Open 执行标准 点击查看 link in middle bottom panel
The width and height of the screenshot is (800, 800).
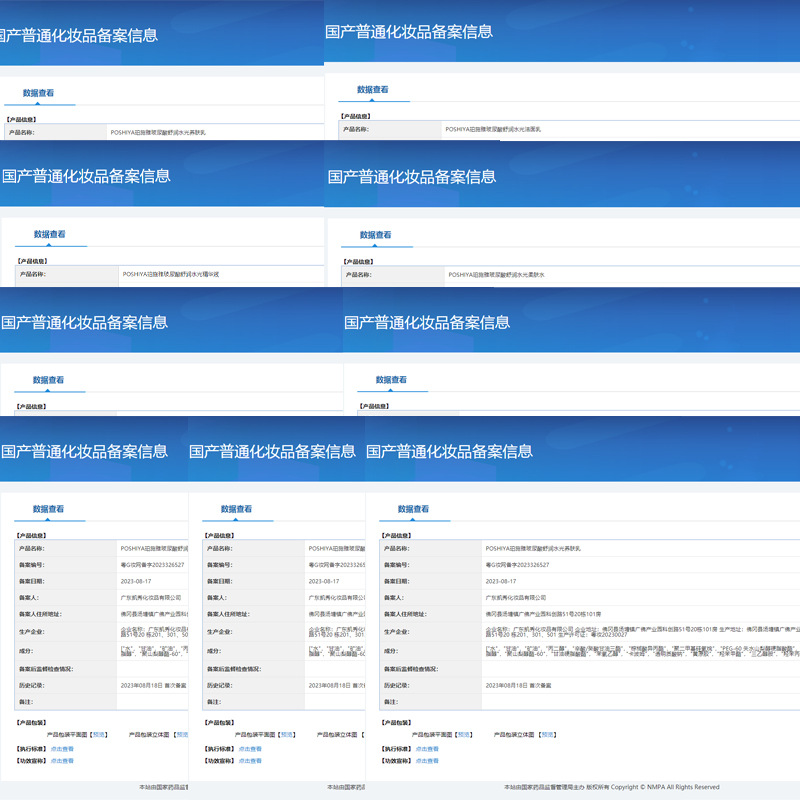pos(250,749)
